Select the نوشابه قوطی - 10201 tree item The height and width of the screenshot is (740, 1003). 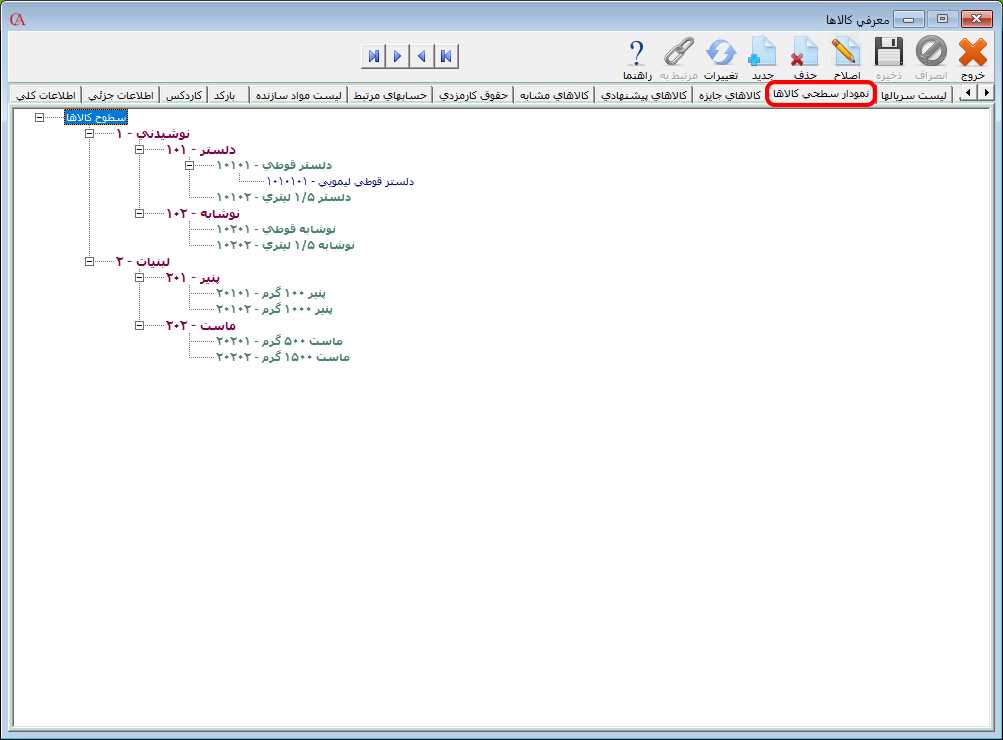tap(275, 229)
